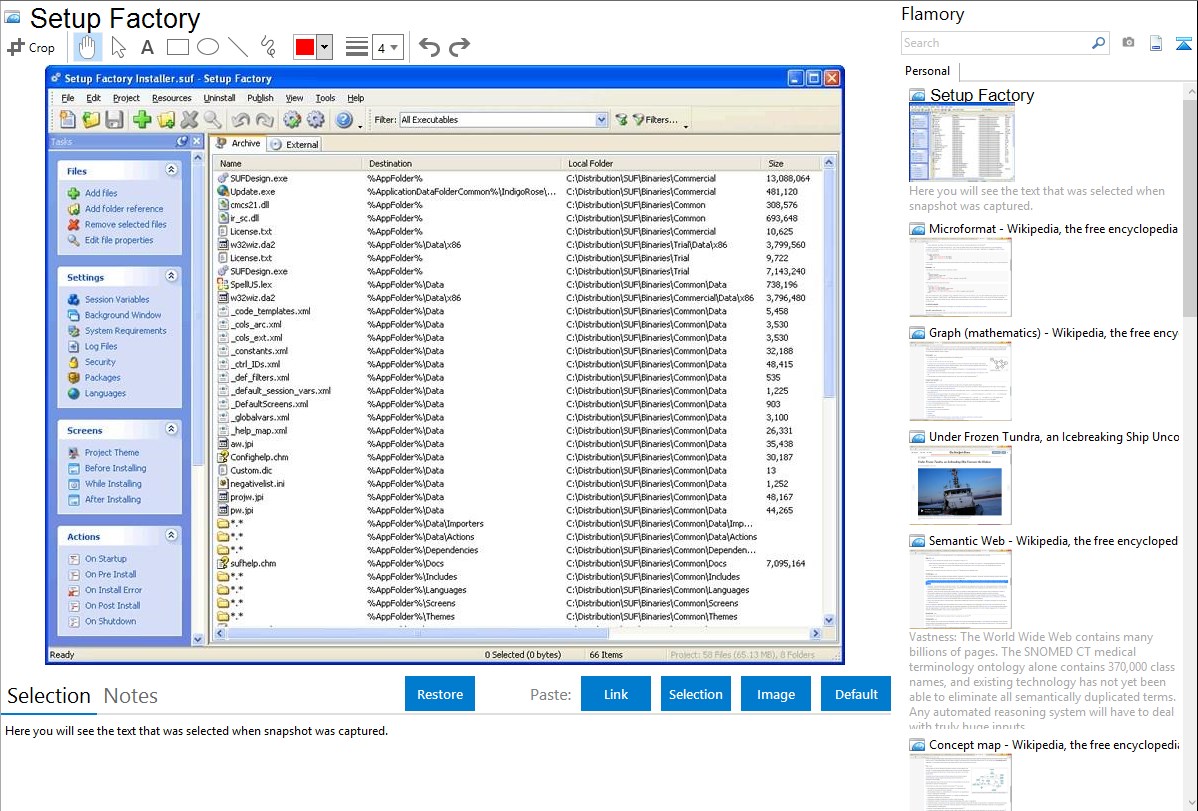Choose the text annotation tool

pos(147,47)
